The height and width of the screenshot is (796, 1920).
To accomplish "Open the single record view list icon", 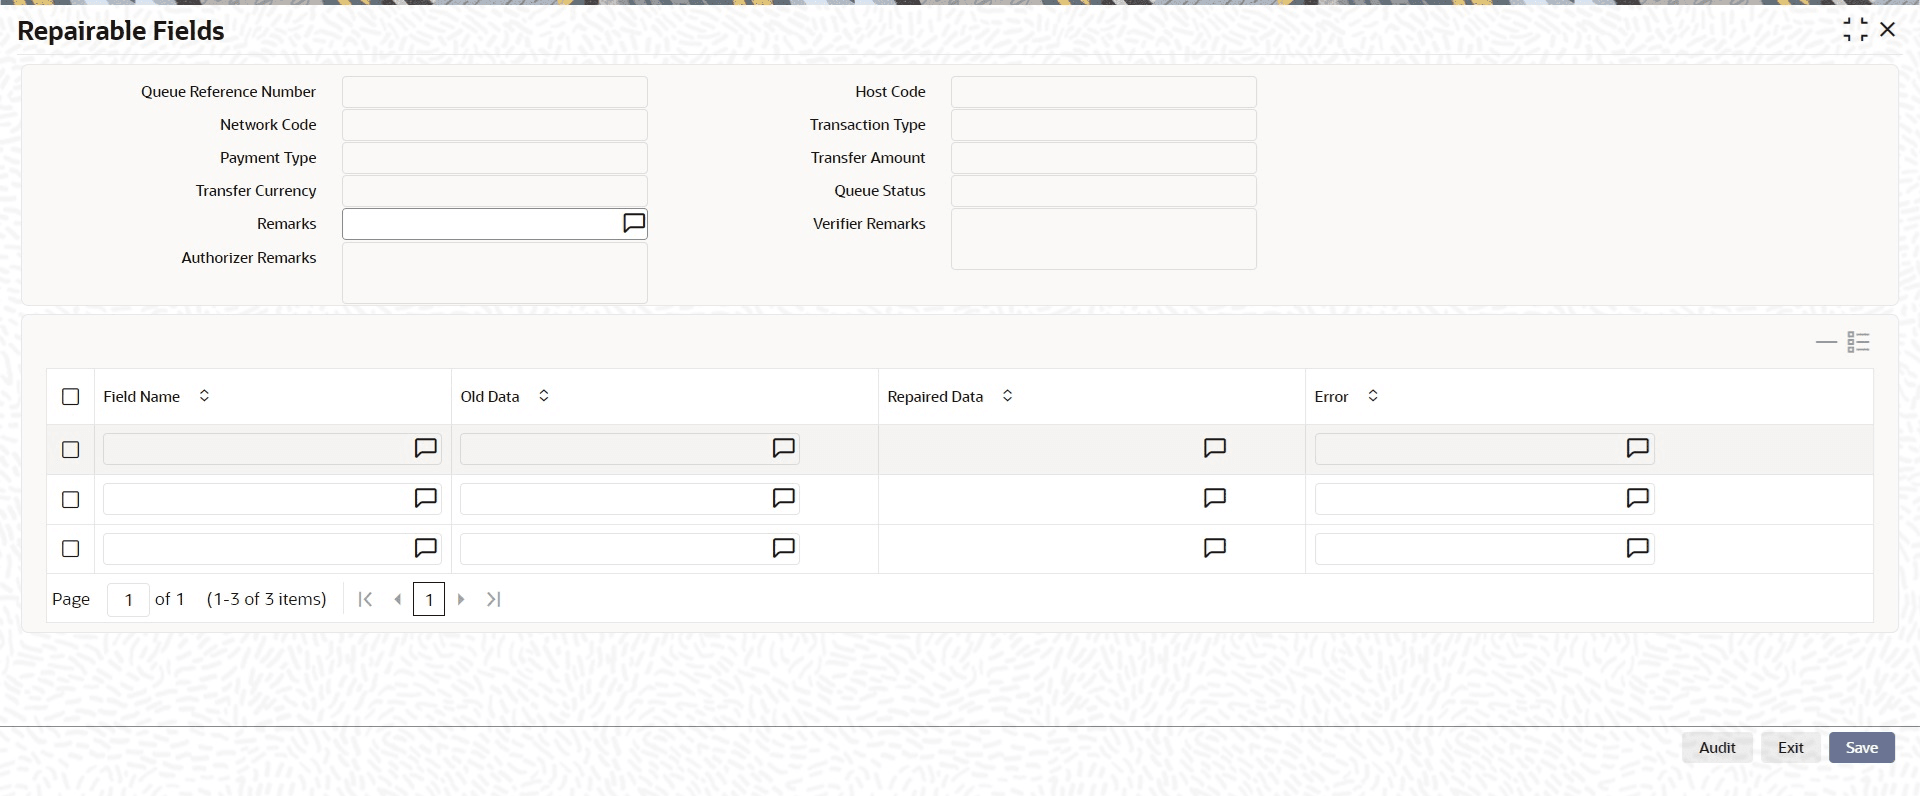I will pyautogui.click(x=1859, y=343).
